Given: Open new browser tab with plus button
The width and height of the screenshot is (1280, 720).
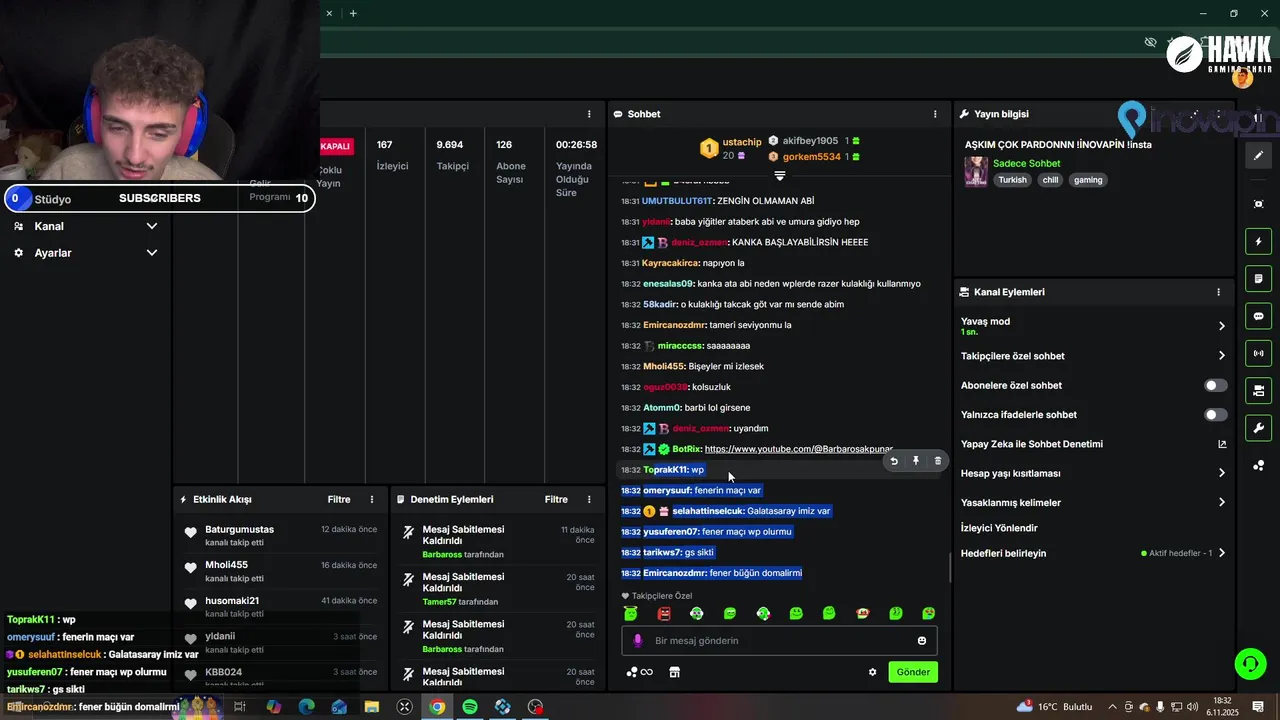Looking at the screenshot, I should (353, 13).
